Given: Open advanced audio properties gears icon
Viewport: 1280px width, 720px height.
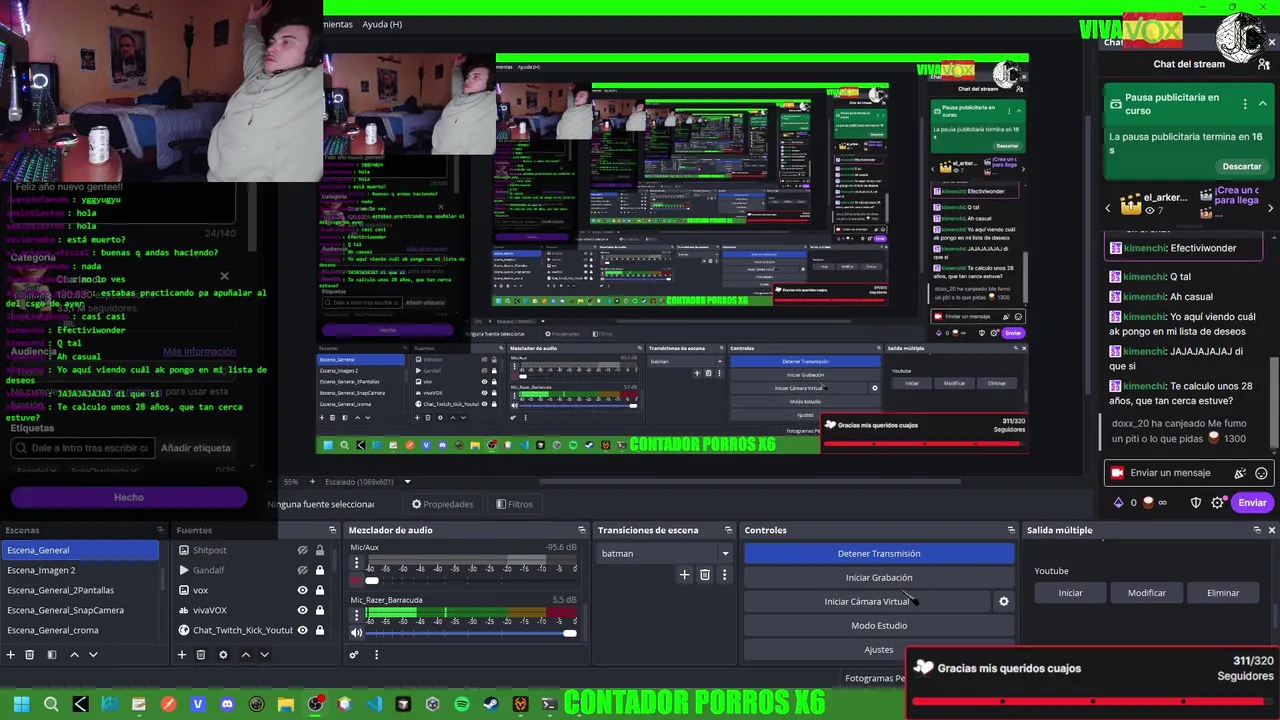Looking at the screenshot, I should [x=354, y=654].
